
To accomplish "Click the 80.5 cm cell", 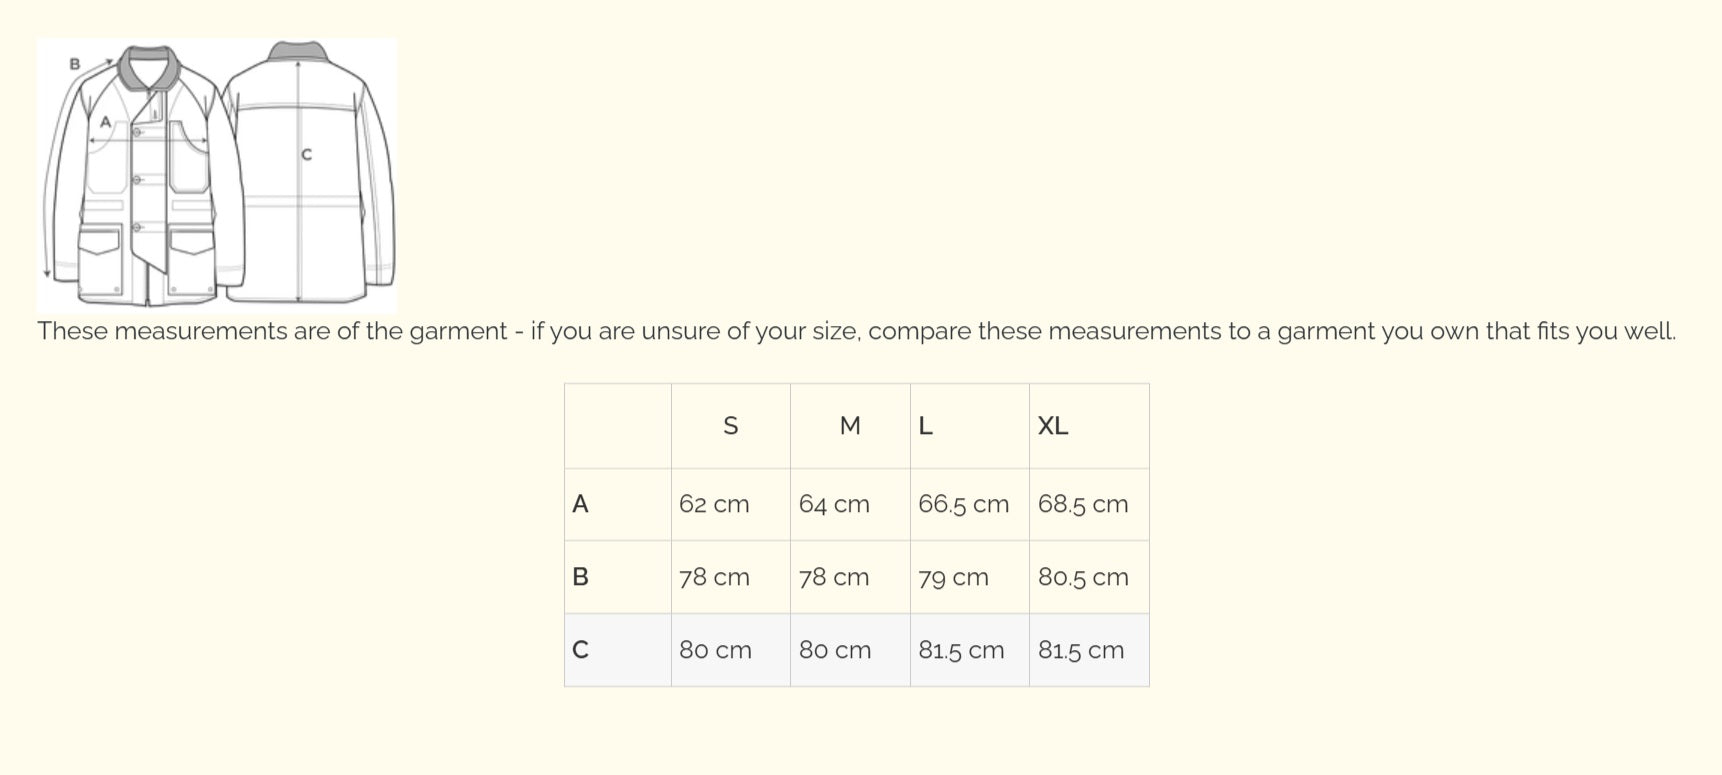I will pyautogui.click(x=1083, y=577).
